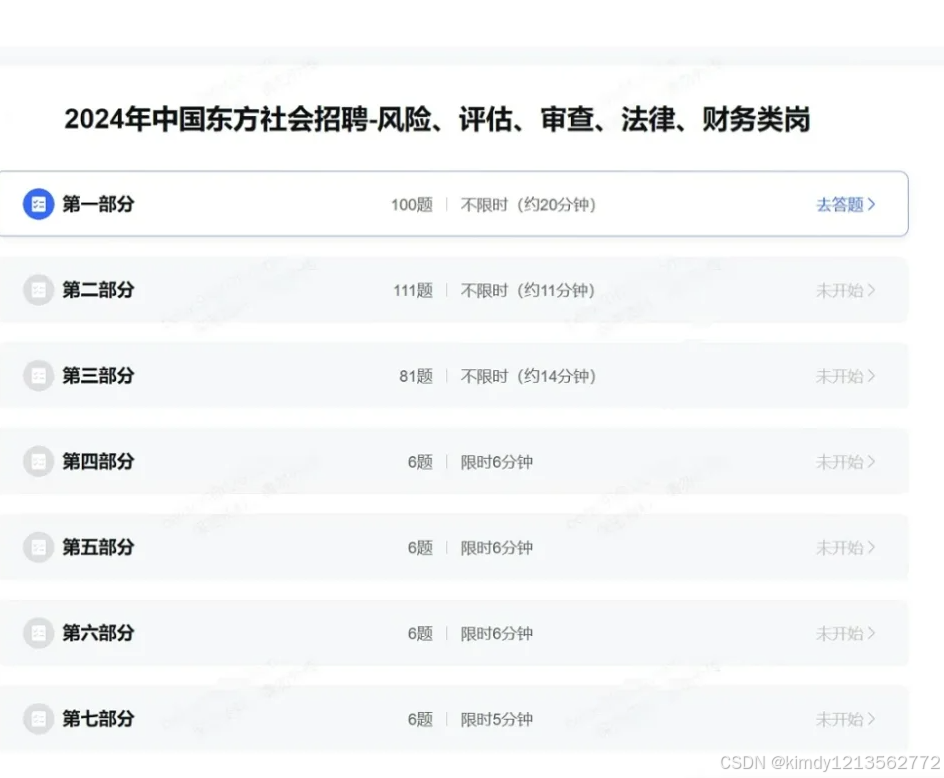Click the blue icon beside 第一部分
This screenshot has height=778, width=944.
click(x=39, y=204)
